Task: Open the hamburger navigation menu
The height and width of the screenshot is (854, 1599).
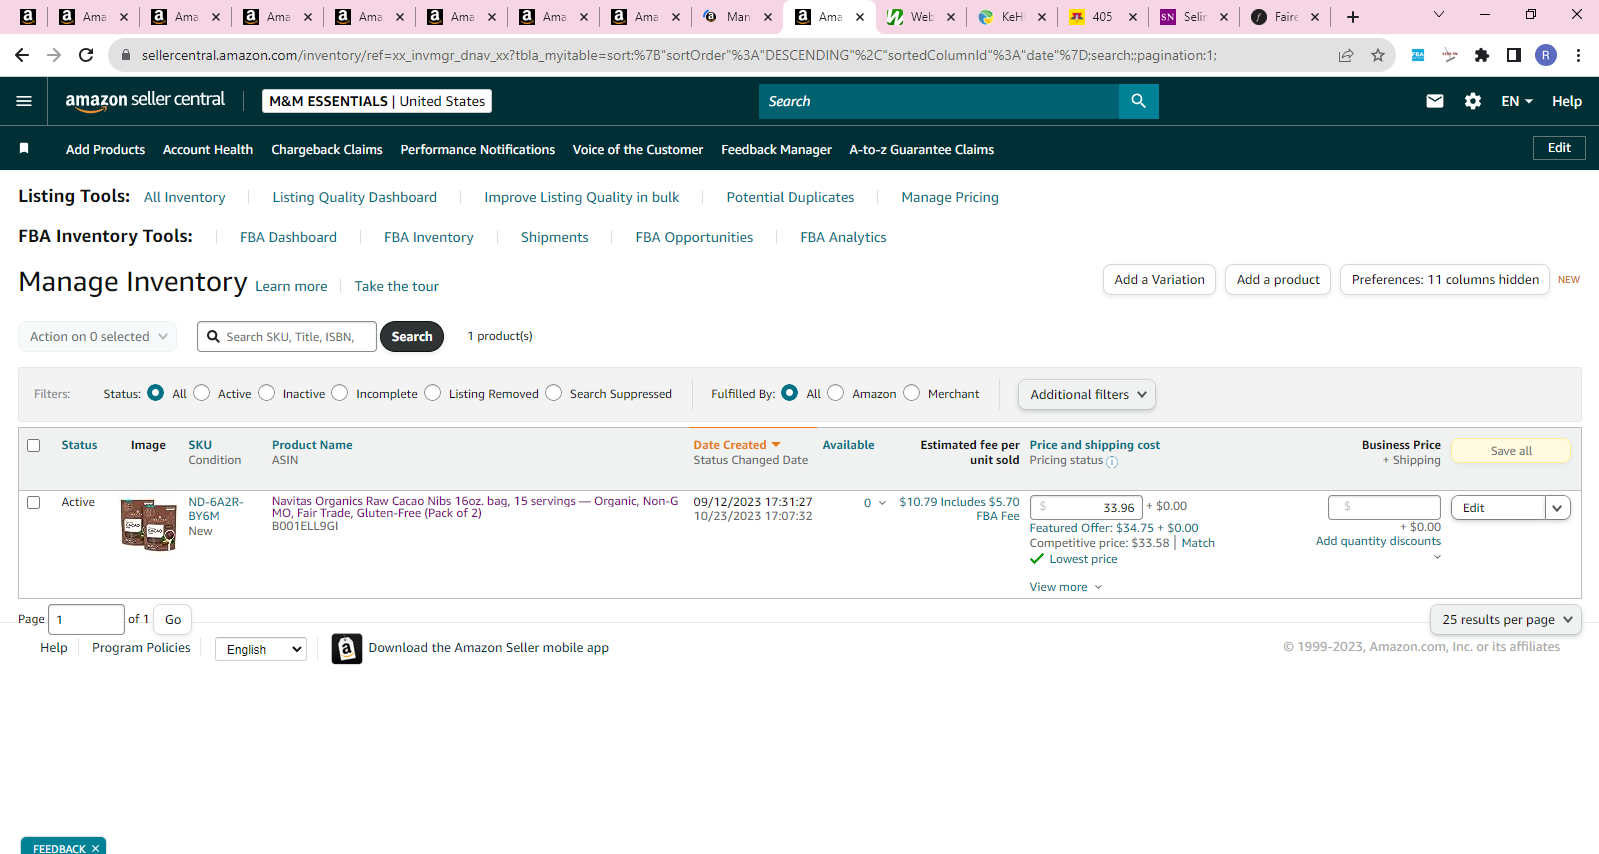Action: point(24,101)
